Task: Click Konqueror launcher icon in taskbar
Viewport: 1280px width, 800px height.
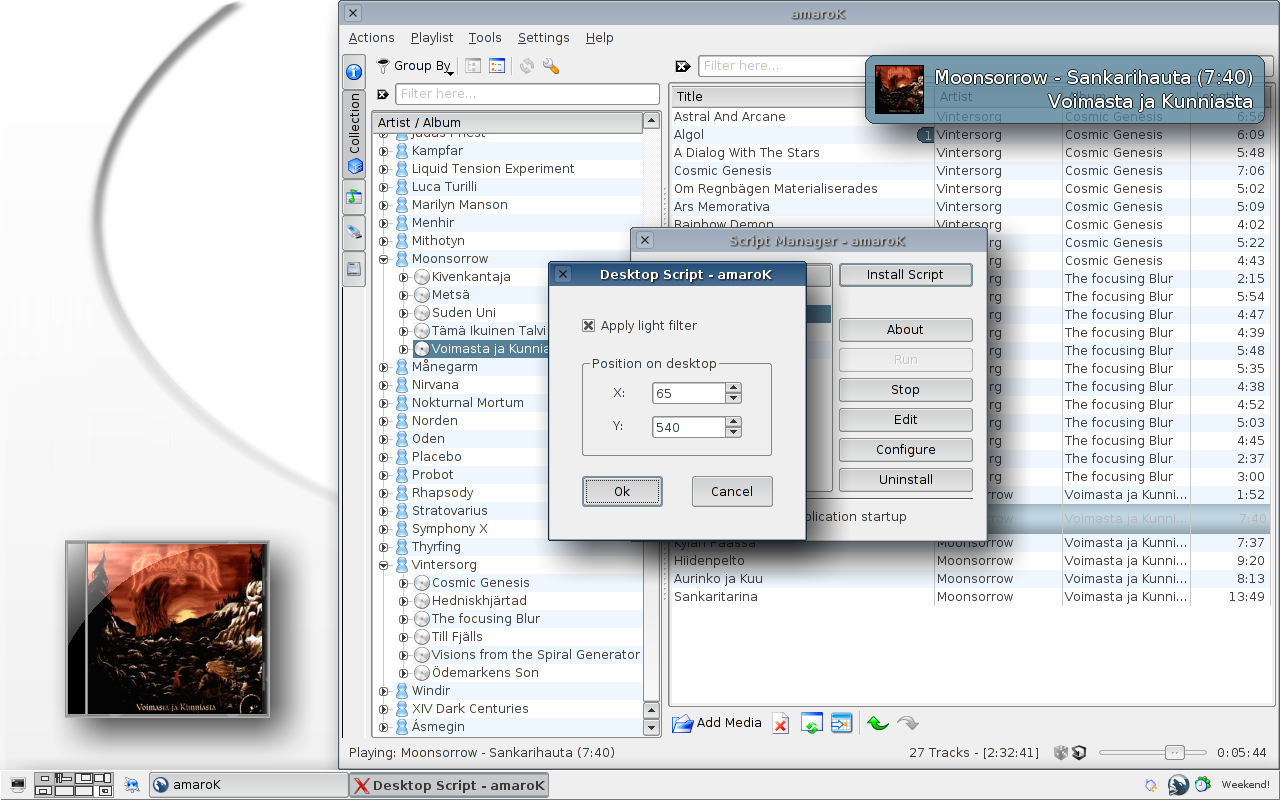Action: (x=132, y=785)
